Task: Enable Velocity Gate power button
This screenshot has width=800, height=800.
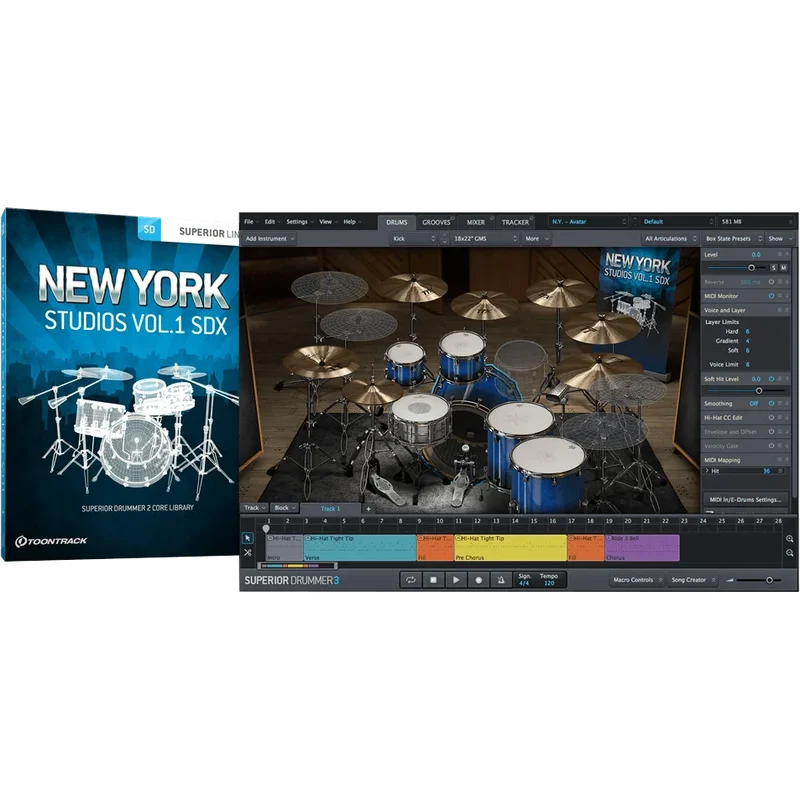Action: pos(771,446)
